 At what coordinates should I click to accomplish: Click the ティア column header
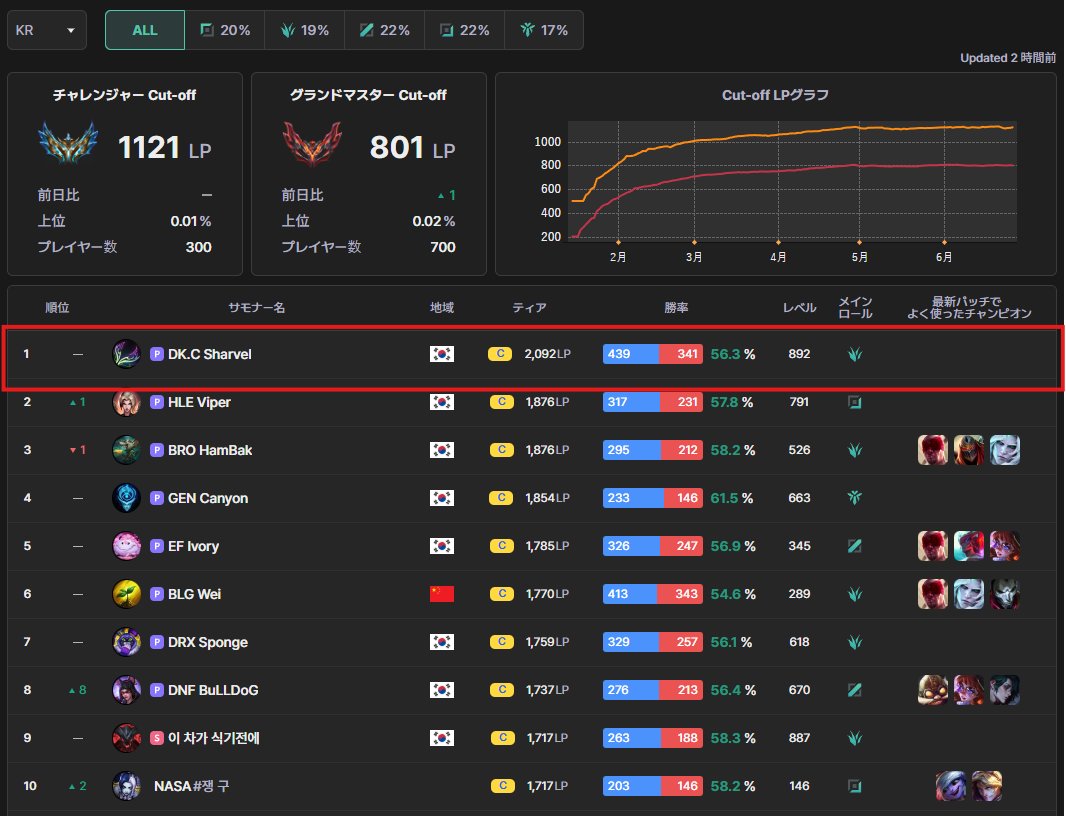(529, 307)
